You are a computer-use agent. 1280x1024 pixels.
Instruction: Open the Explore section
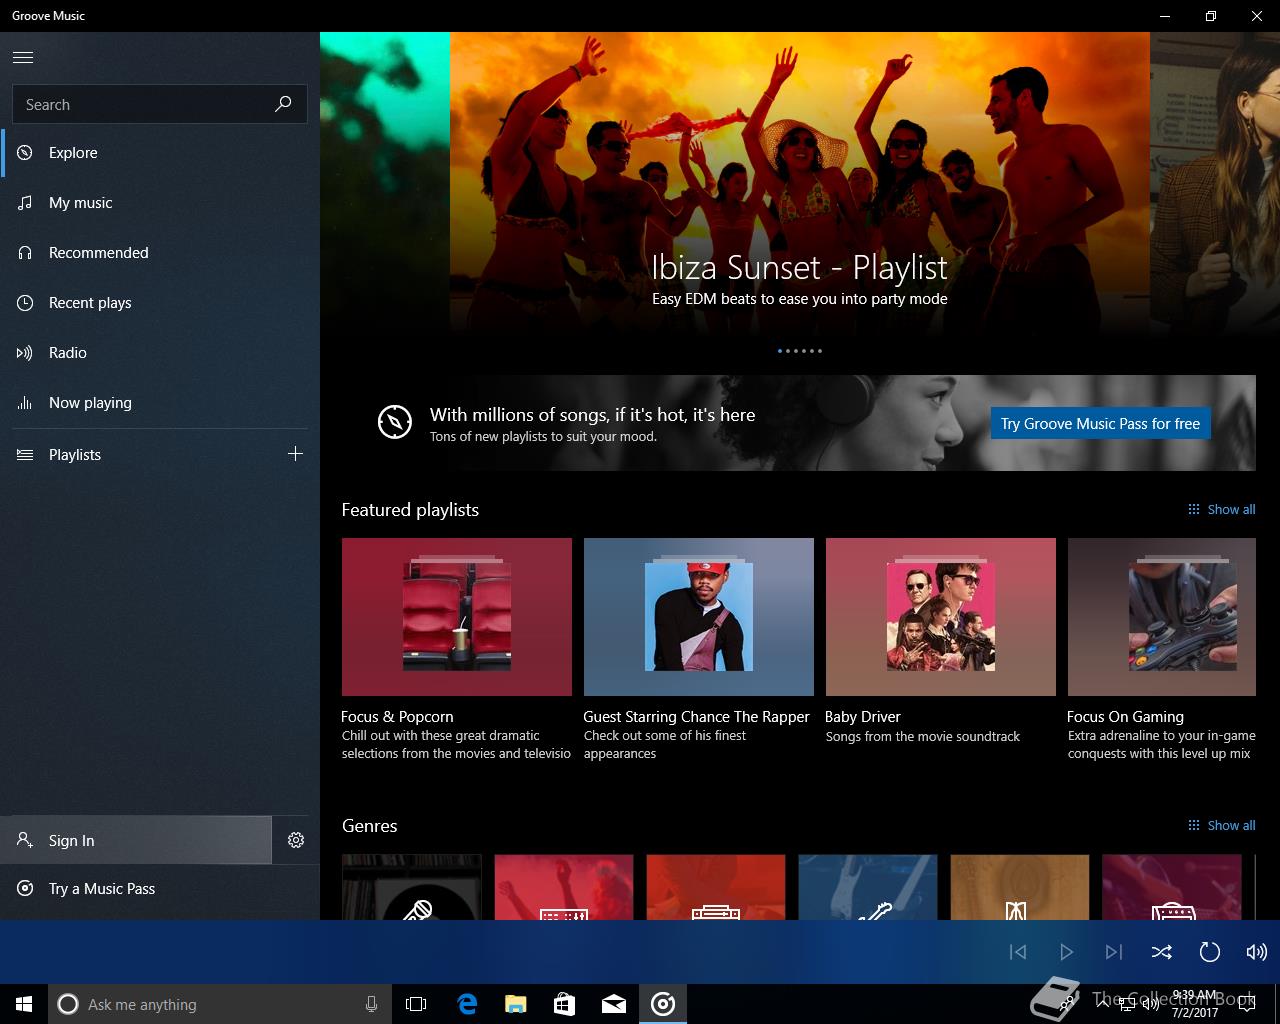160,153
